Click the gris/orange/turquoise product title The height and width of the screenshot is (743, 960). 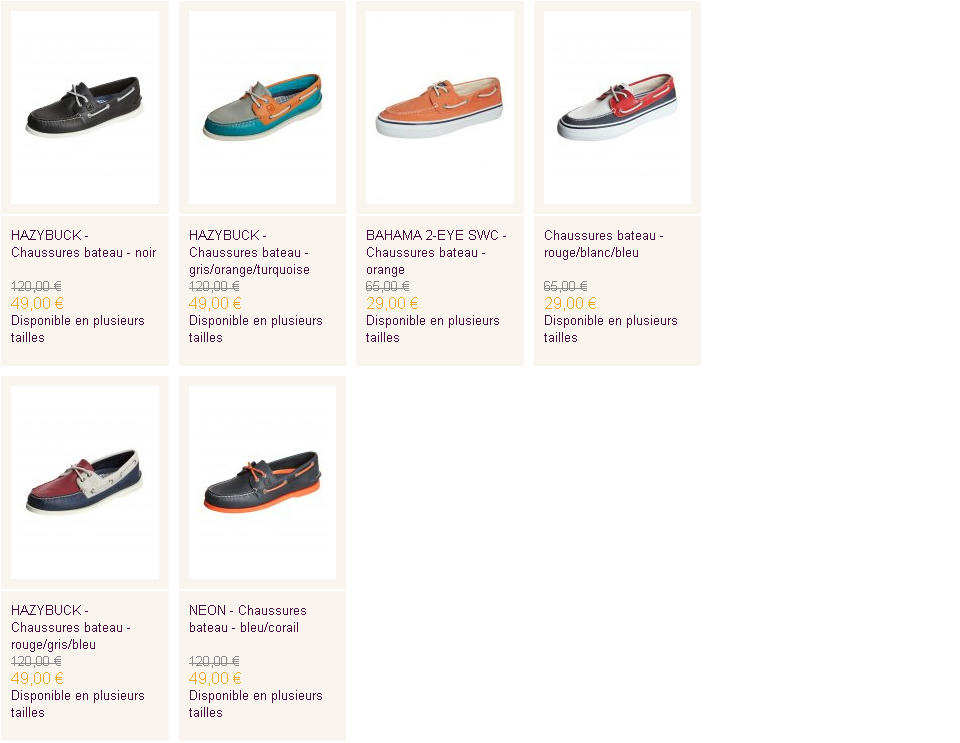coord(249,252)
